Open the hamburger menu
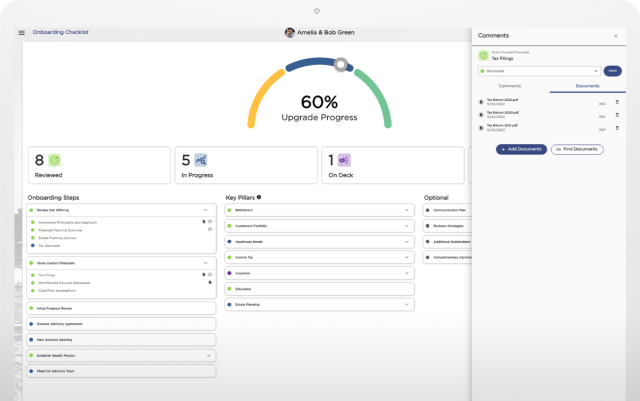Screen dimensions: 640x401 [x=22, y=32]
